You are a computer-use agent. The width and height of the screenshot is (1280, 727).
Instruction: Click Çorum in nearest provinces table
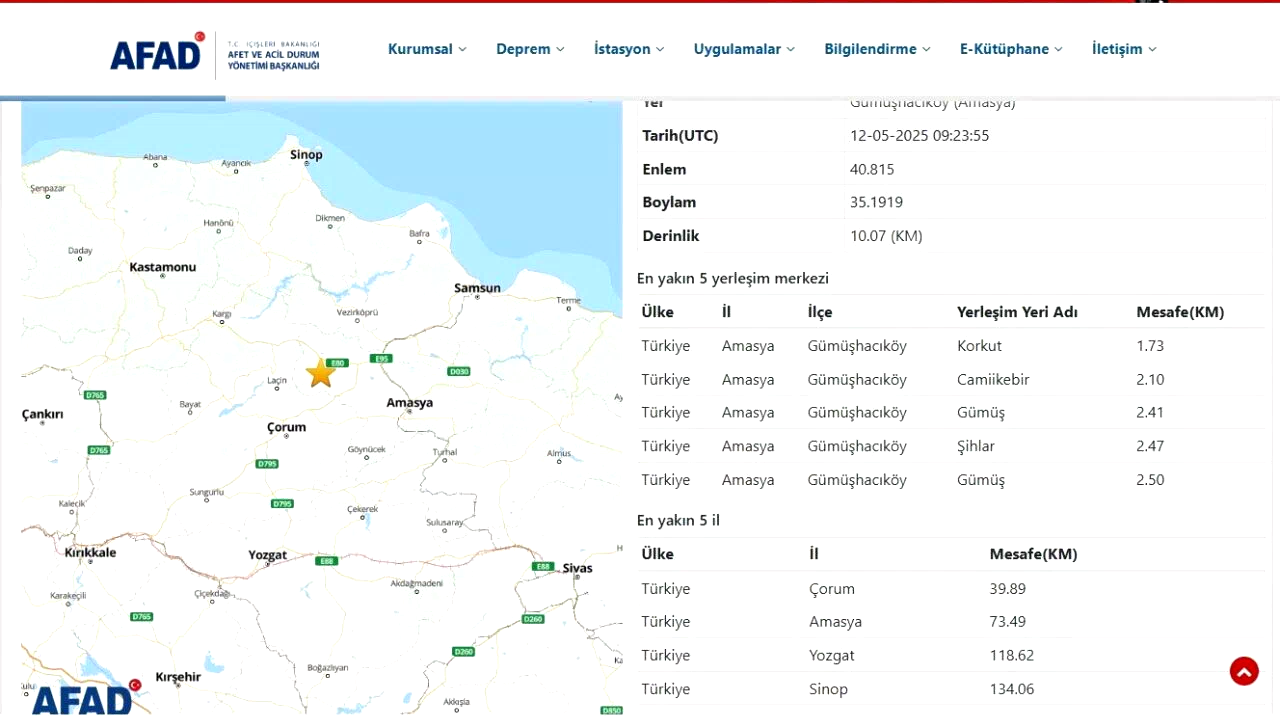pyautogui.click(x=832, y=589)
